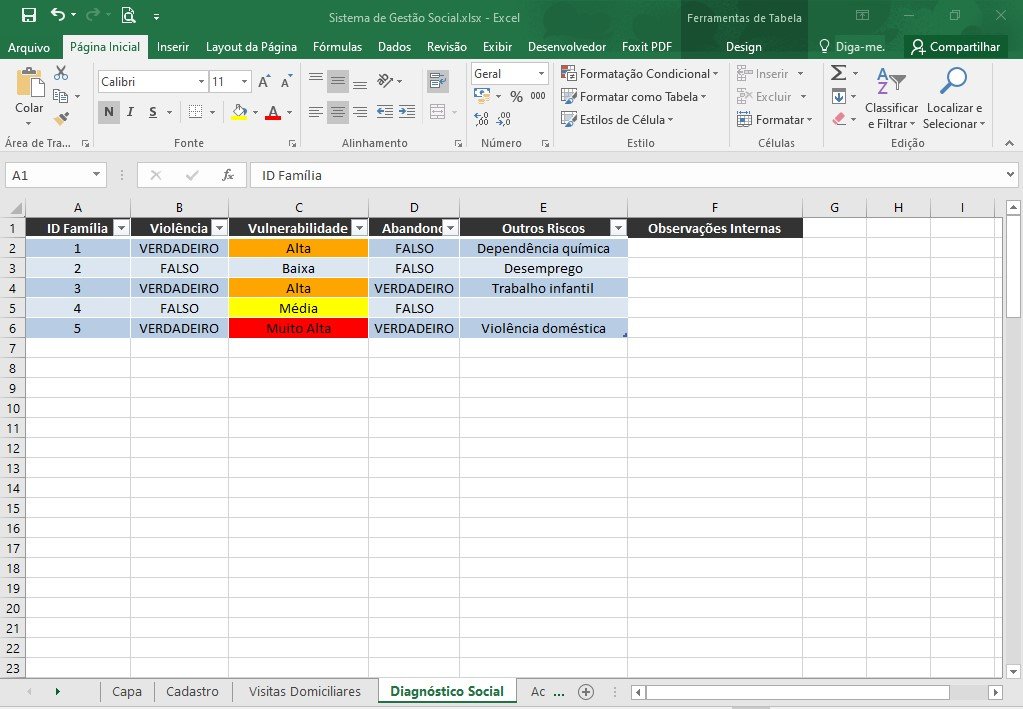The image size is (1023, 709).
Task: Switch to the Dados ribbon tab
Action: [395, 47]
